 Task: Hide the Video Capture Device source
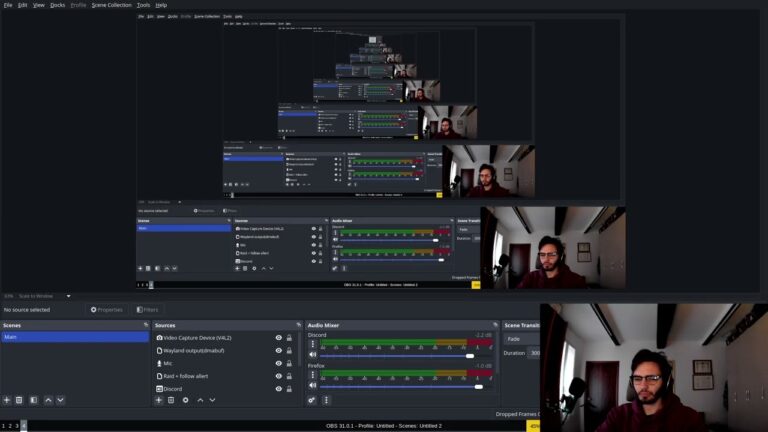click(x=279, y=338)
